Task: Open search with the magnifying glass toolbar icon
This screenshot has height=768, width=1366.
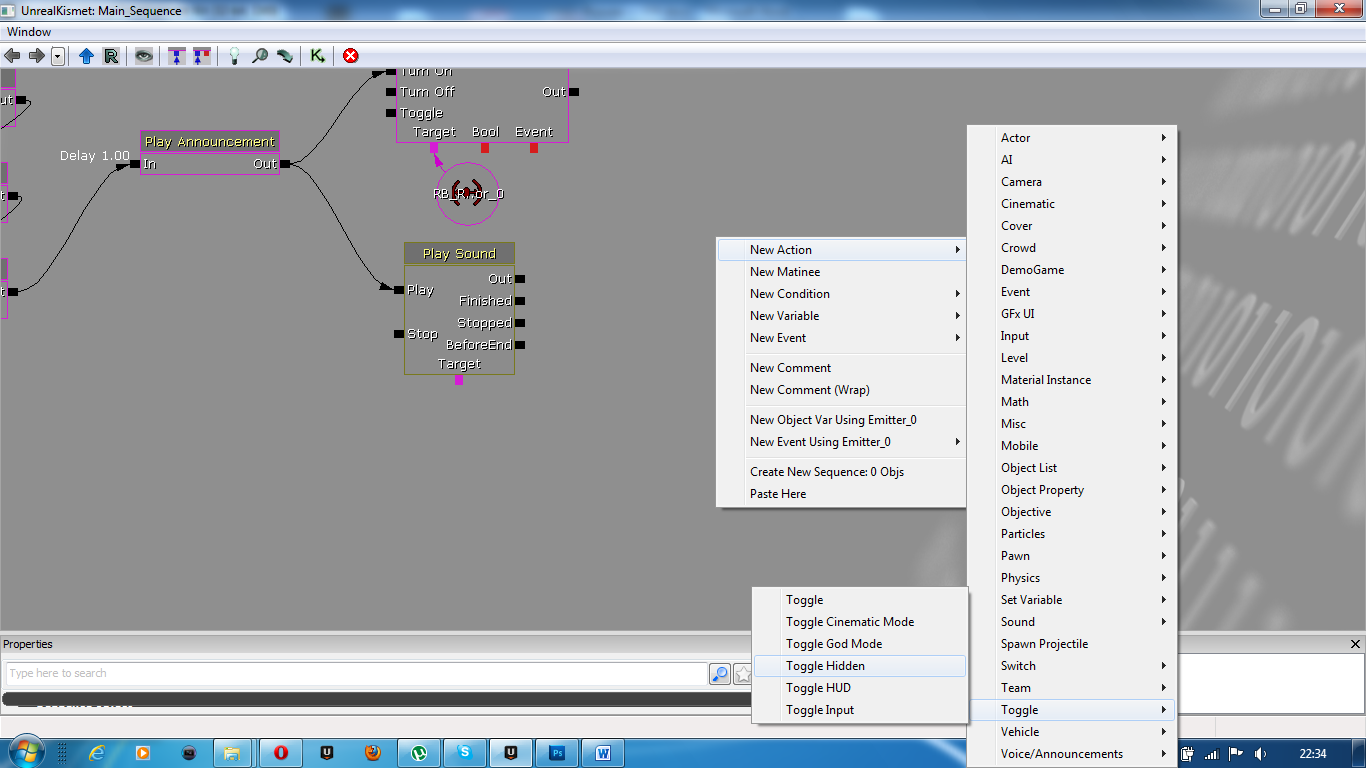Action: pyautogui.click(x=260, y=56)
